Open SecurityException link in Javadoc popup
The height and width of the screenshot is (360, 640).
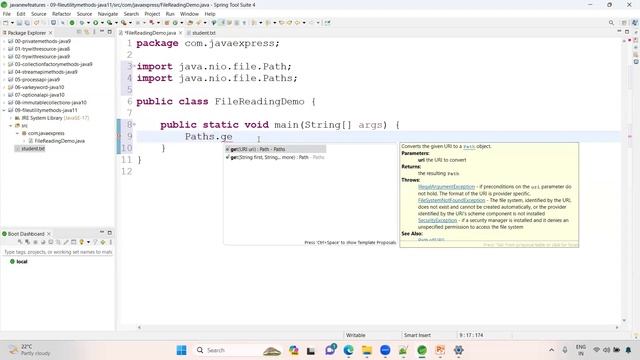437,220
